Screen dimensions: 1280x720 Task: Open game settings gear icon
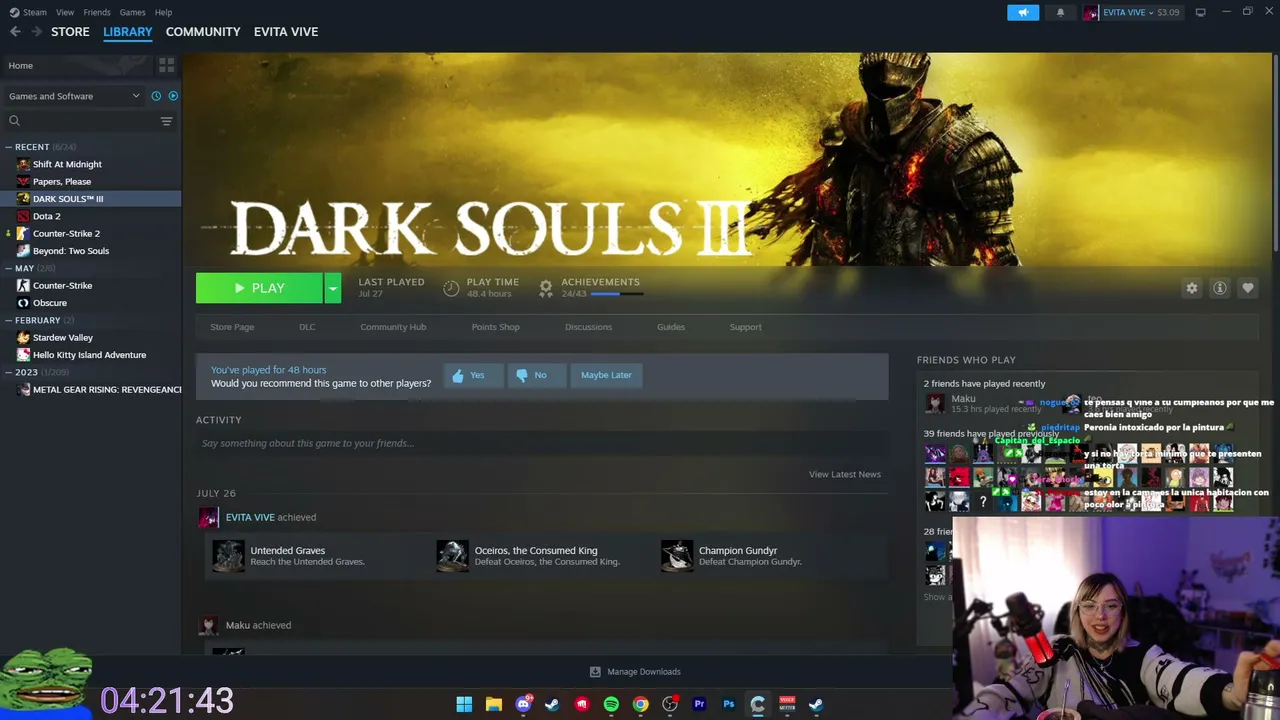(x=1191, y=288)
